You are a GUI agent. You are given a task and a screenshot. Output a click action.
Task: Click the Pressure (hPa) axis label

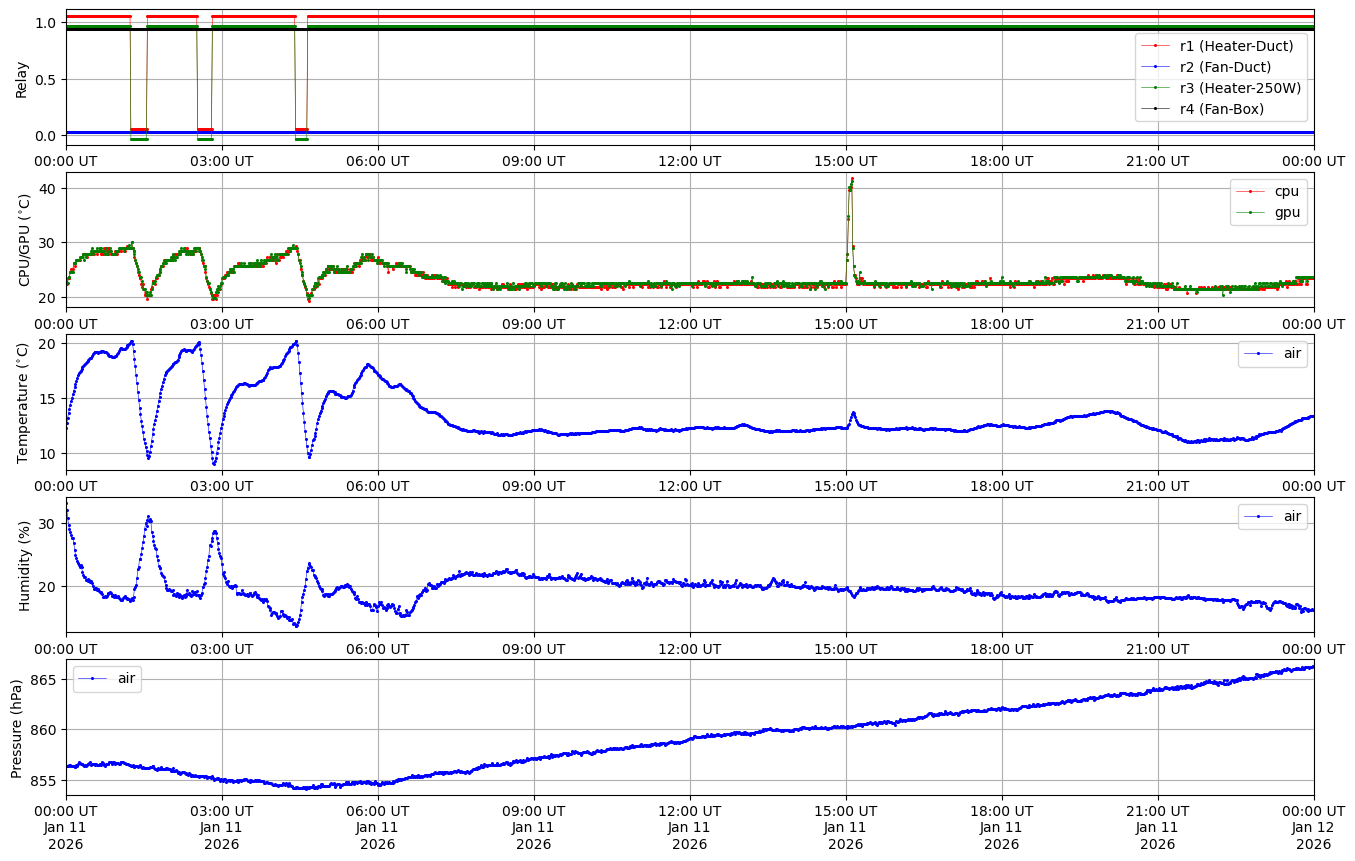(17, 727)
